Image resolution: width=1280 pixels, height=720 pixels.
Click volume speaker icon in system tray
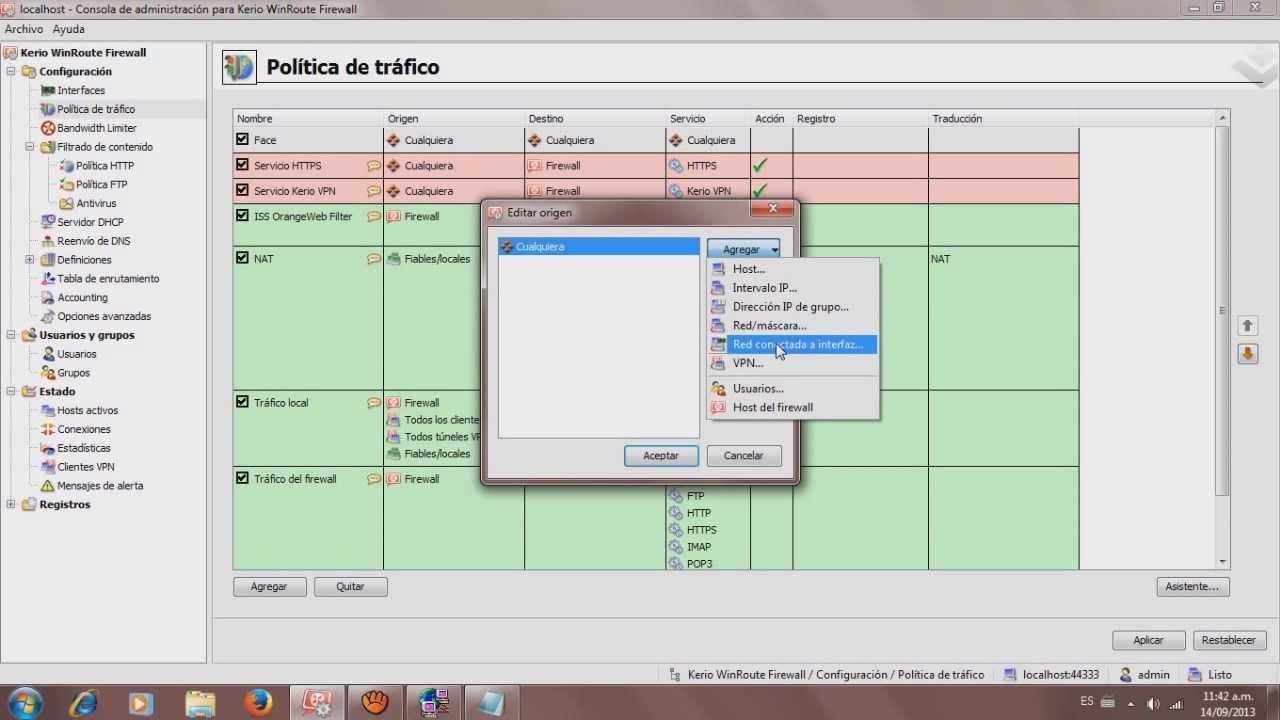1153,703
